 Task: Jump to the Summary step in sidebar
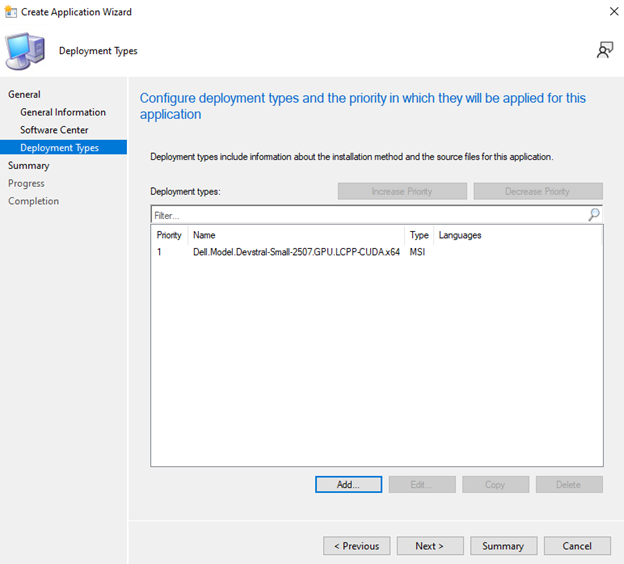[29, 166]
